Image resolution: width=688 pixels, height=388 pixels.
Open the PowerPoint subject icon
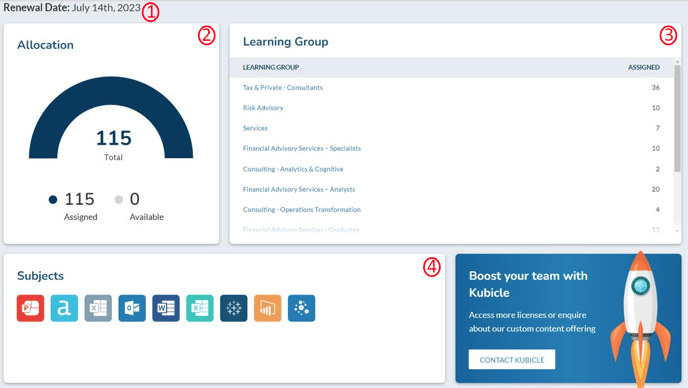point(30,308)
